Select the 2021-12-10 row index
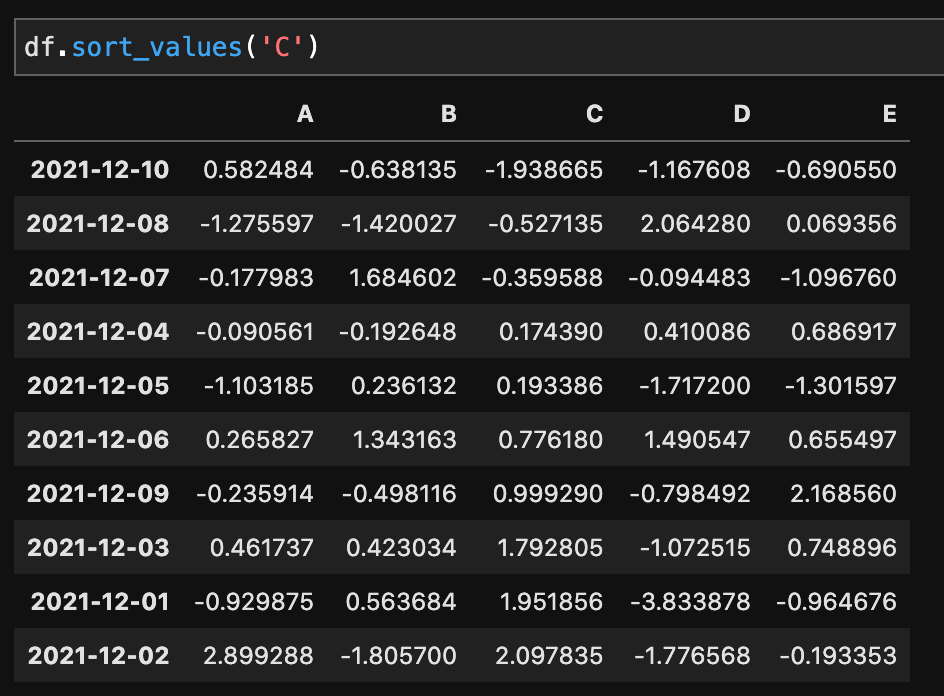 coord(100,170)
